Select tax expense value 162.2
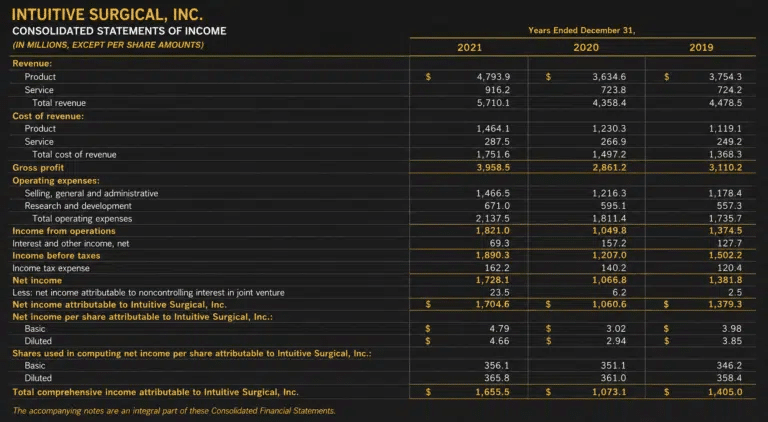 (497, 268)
